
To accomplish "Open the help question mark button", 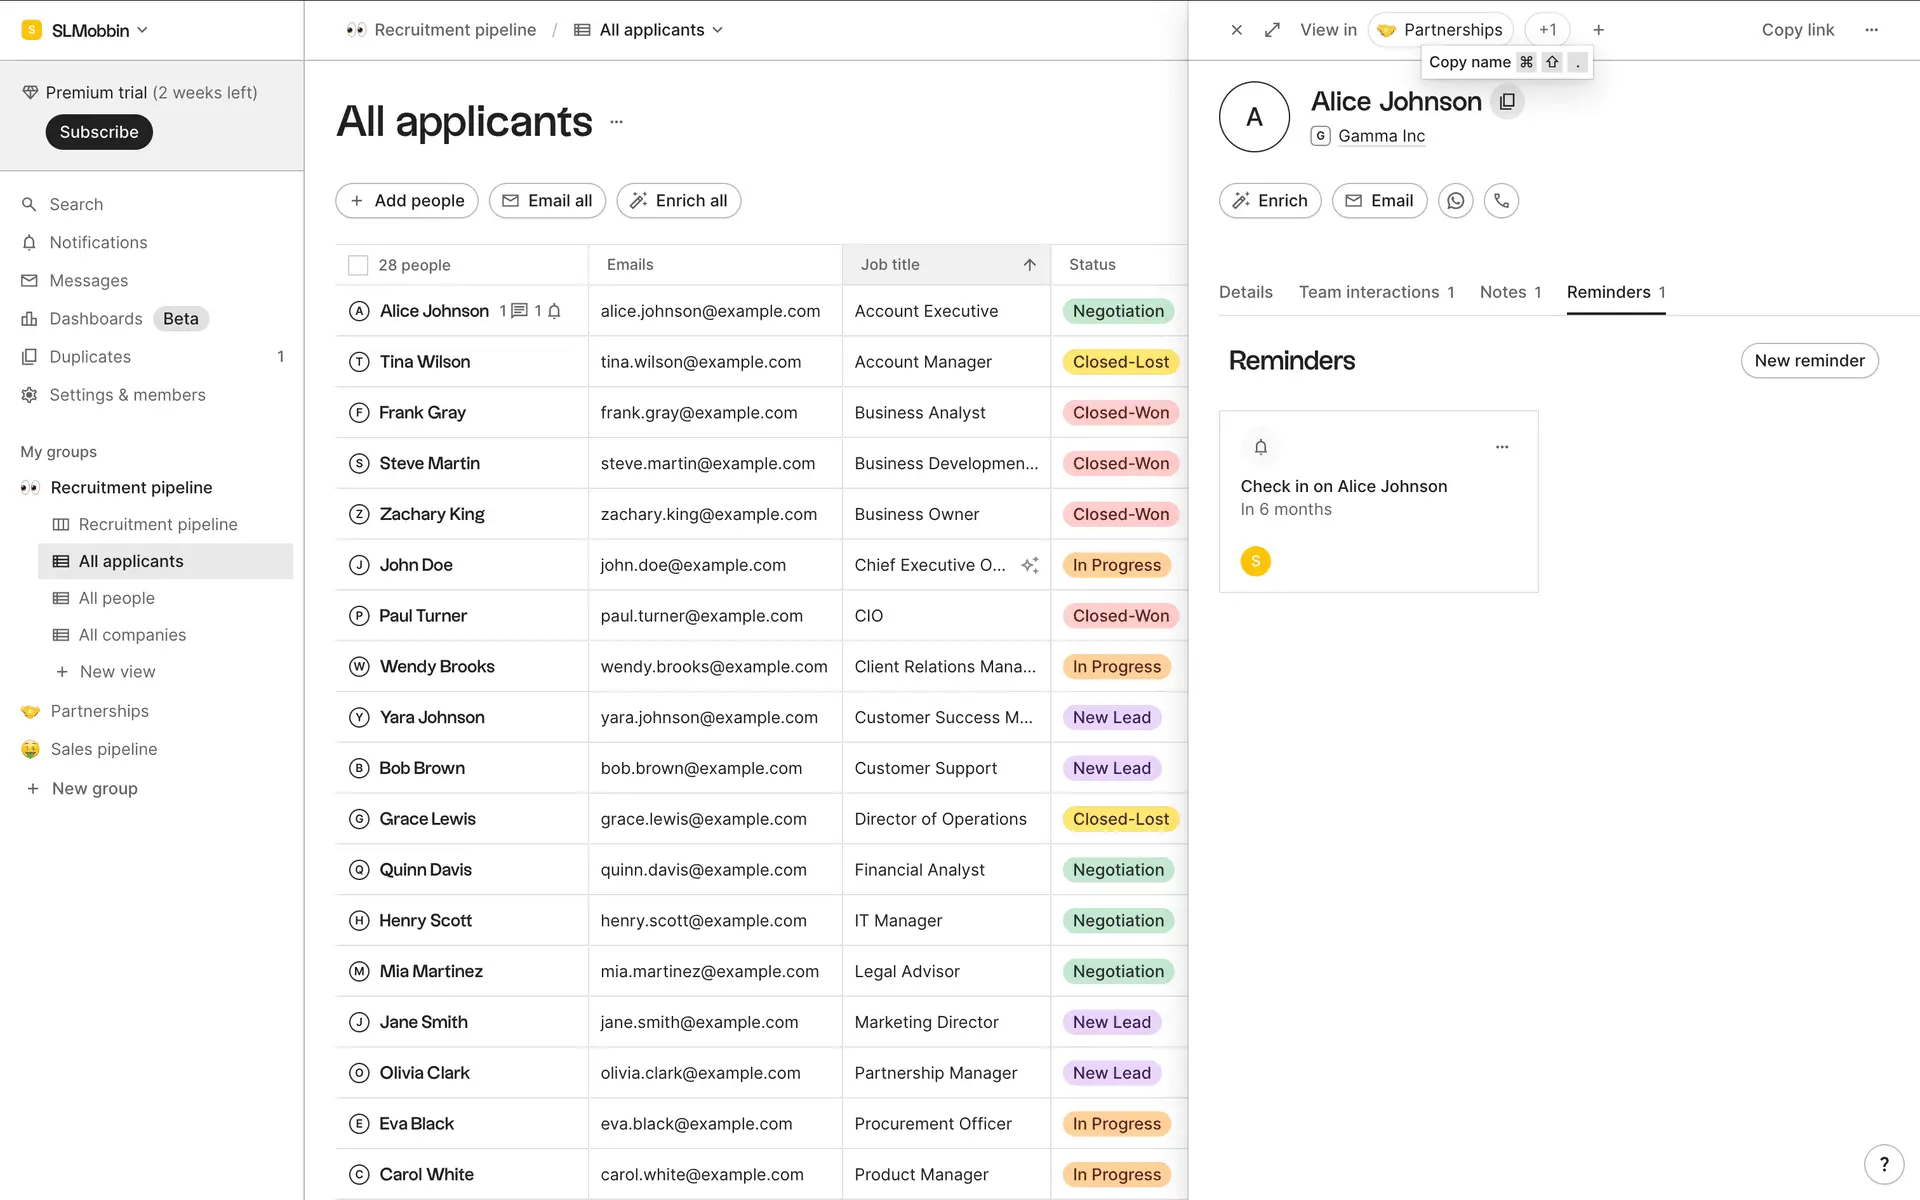I will tap(1884, 1164).
